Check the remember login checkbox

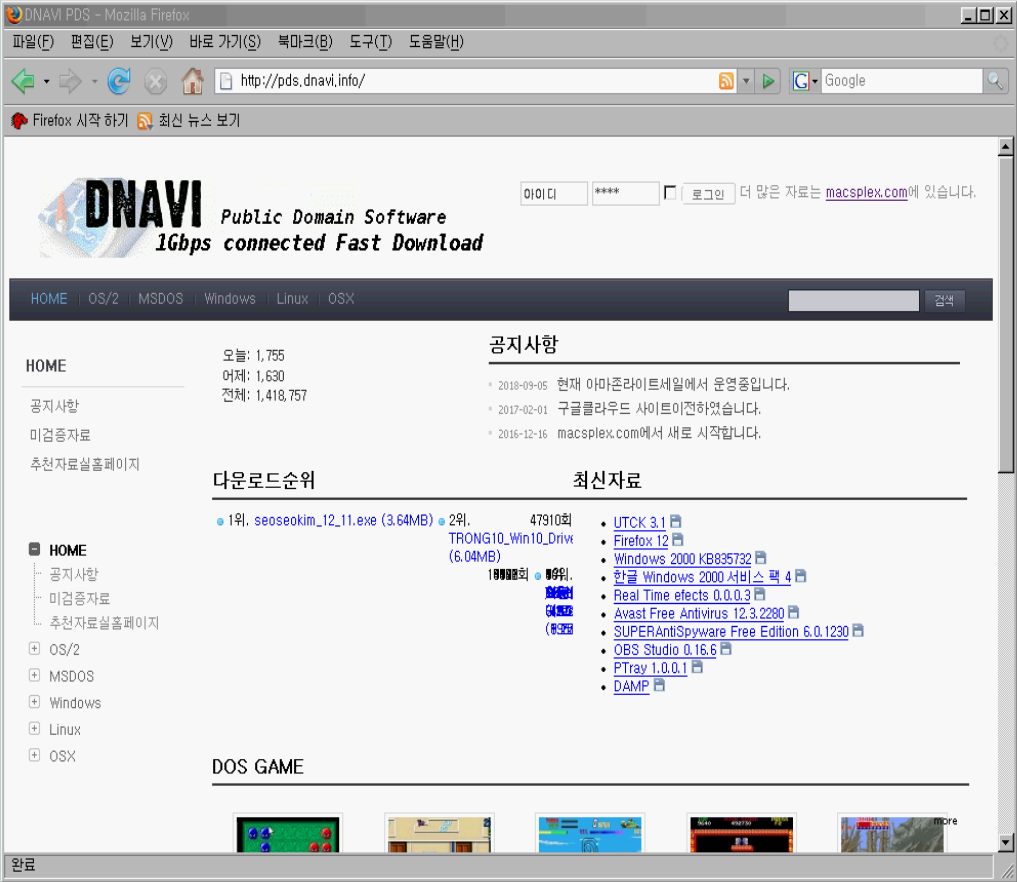(x=669, y=192)
